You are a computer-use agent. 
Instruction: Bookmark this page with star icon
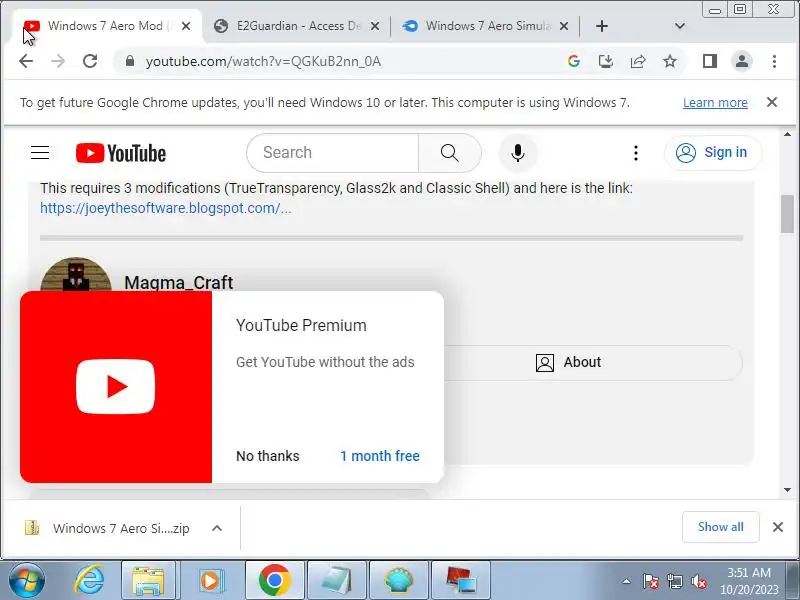[669, 61]
